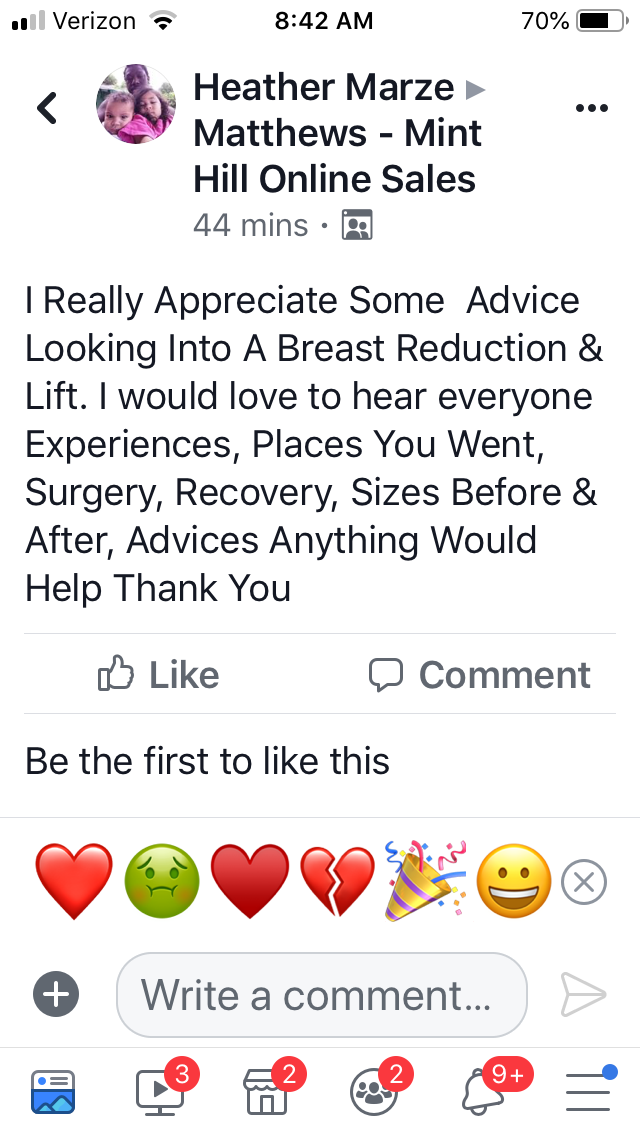This screenshot has height=1136, width=640.
Task: Open the Watch video tab
Action: point(161,1090)
